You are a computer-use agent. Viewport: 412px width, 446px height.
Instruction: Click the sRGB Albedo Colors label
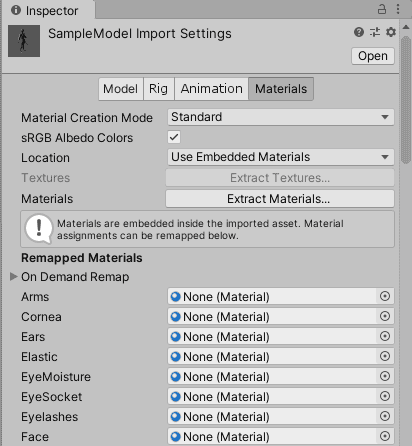[77, 138]
